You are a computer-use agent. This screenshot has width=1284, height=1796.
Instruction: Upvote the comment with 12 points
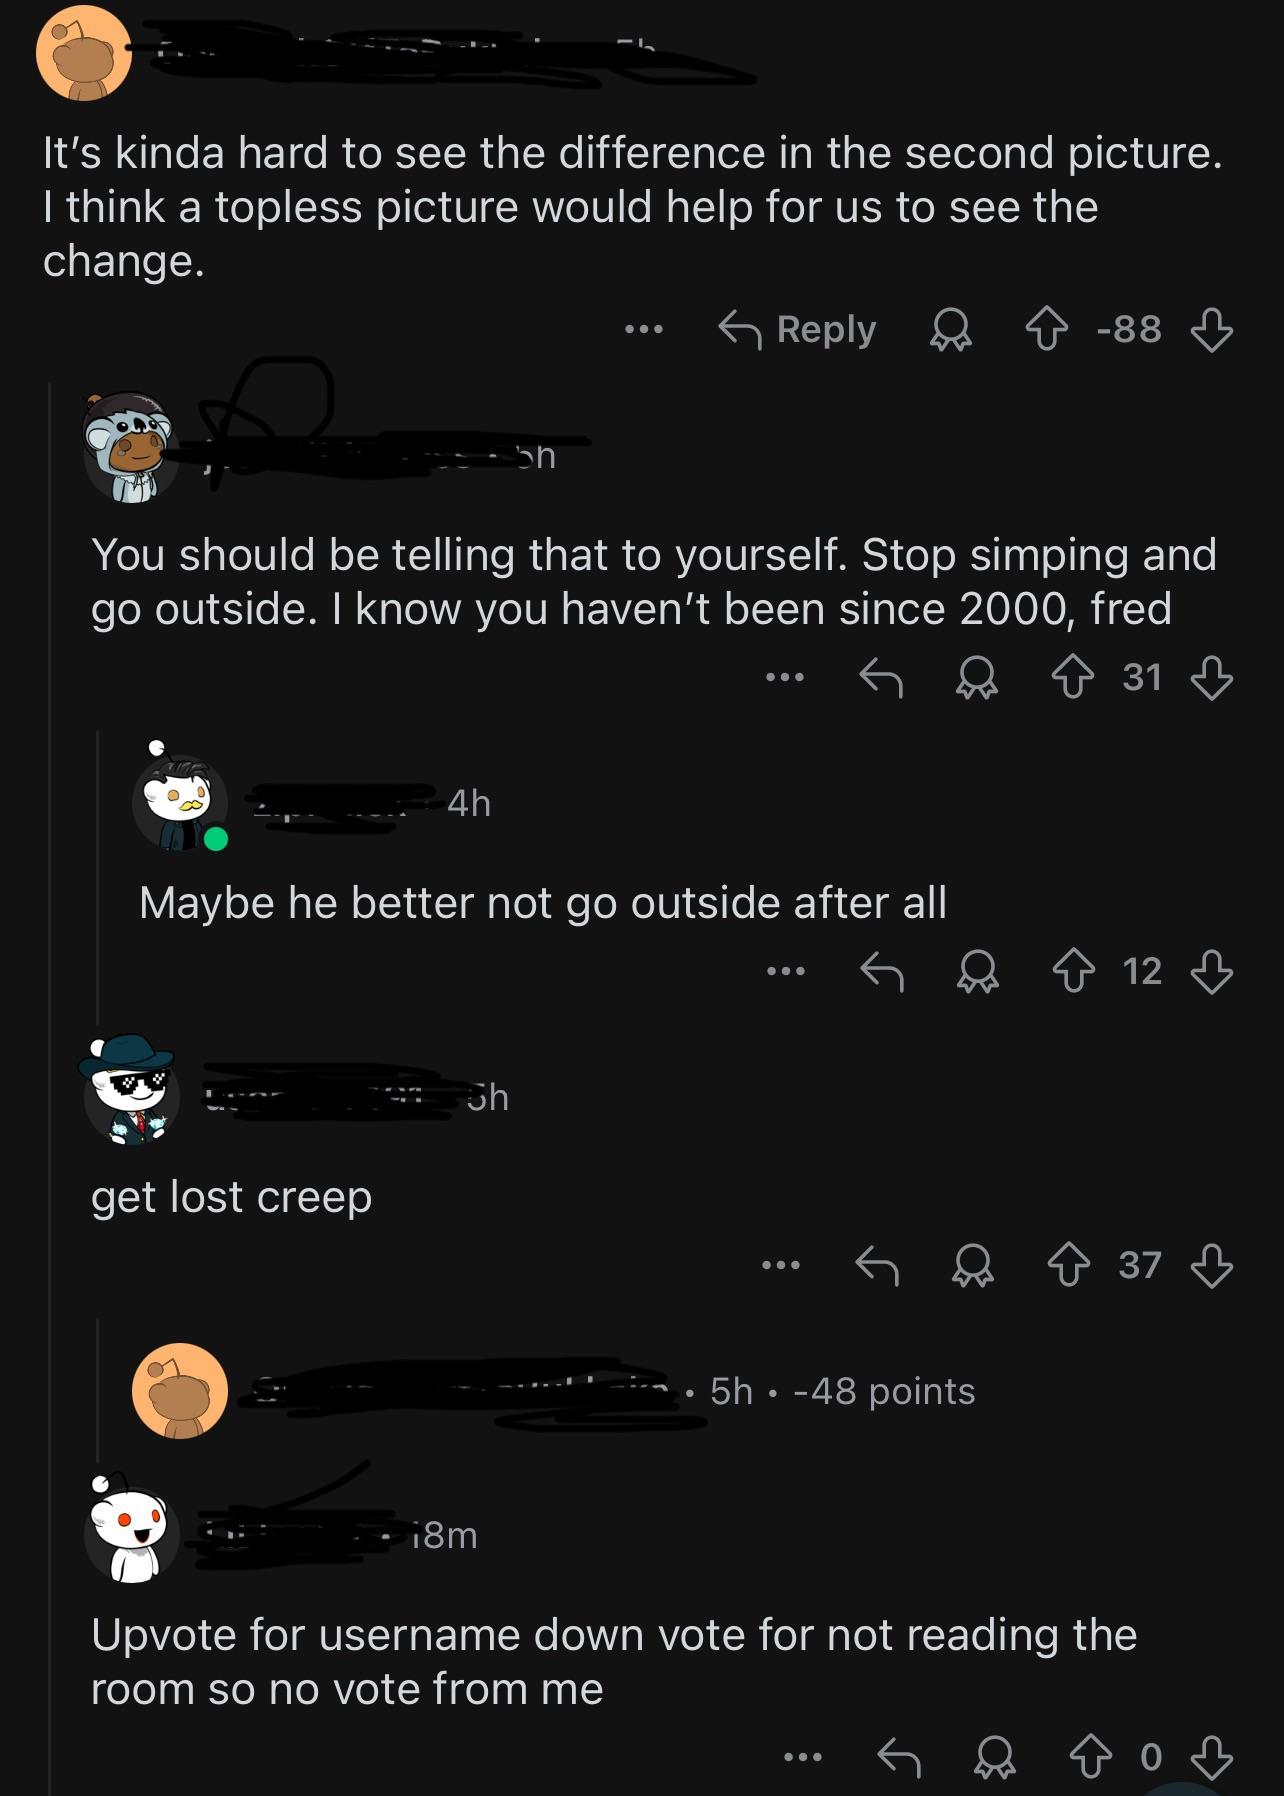[1072, 971]
